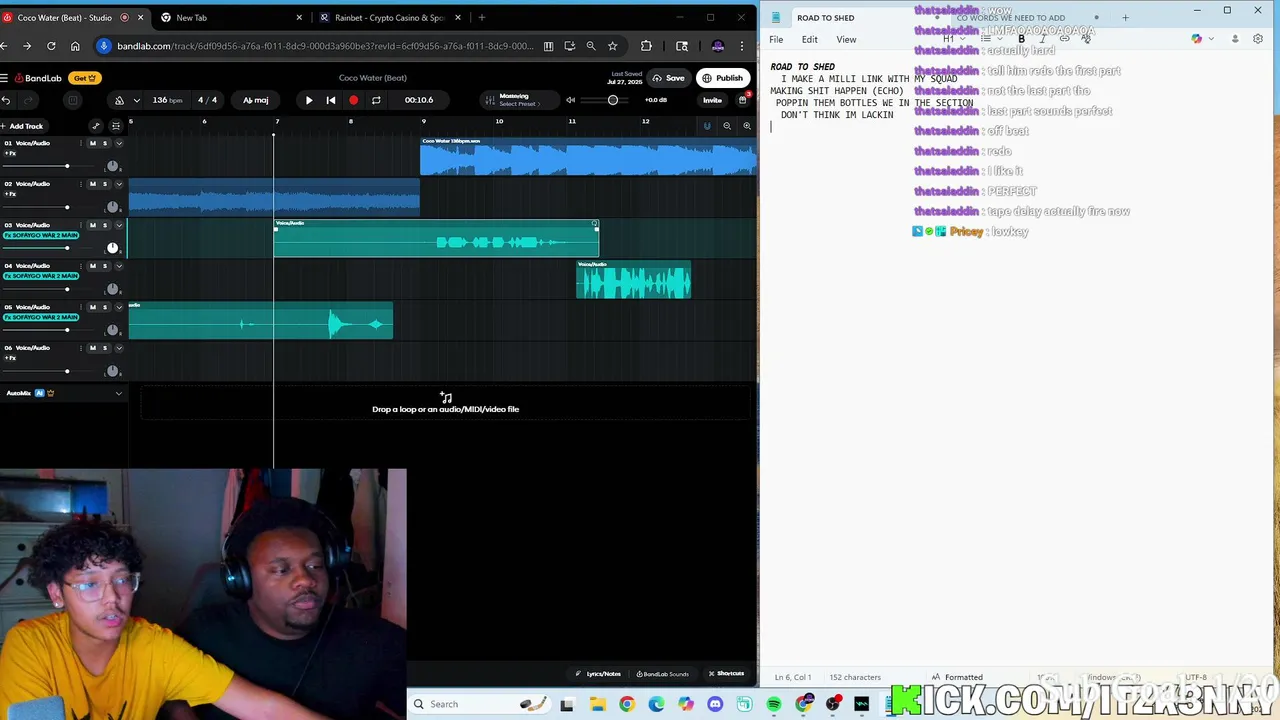This screenshot has height=720, width=1280.
Task: Open Spotify from the taskbar
Action: pyautogui.click(x=774, y=704)
